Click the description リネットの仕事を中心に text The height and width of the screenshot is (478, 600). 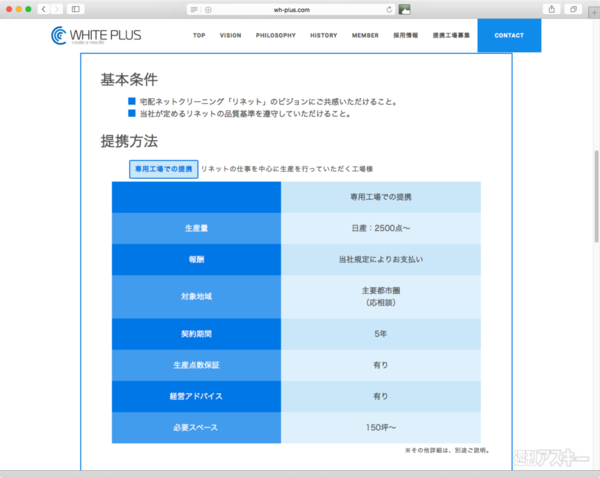287,169
